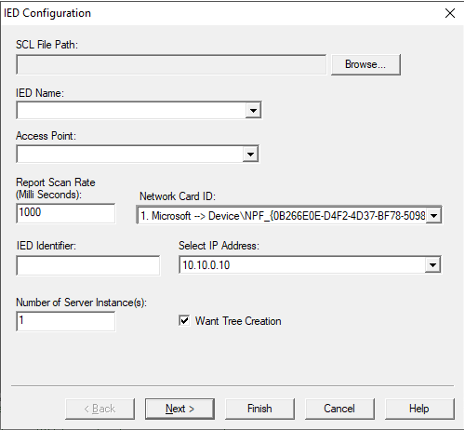Click the 10.10.0.10 IP address value
Image resolution: width=464 pixels, height=430 pixels.
tap(206, 265)
